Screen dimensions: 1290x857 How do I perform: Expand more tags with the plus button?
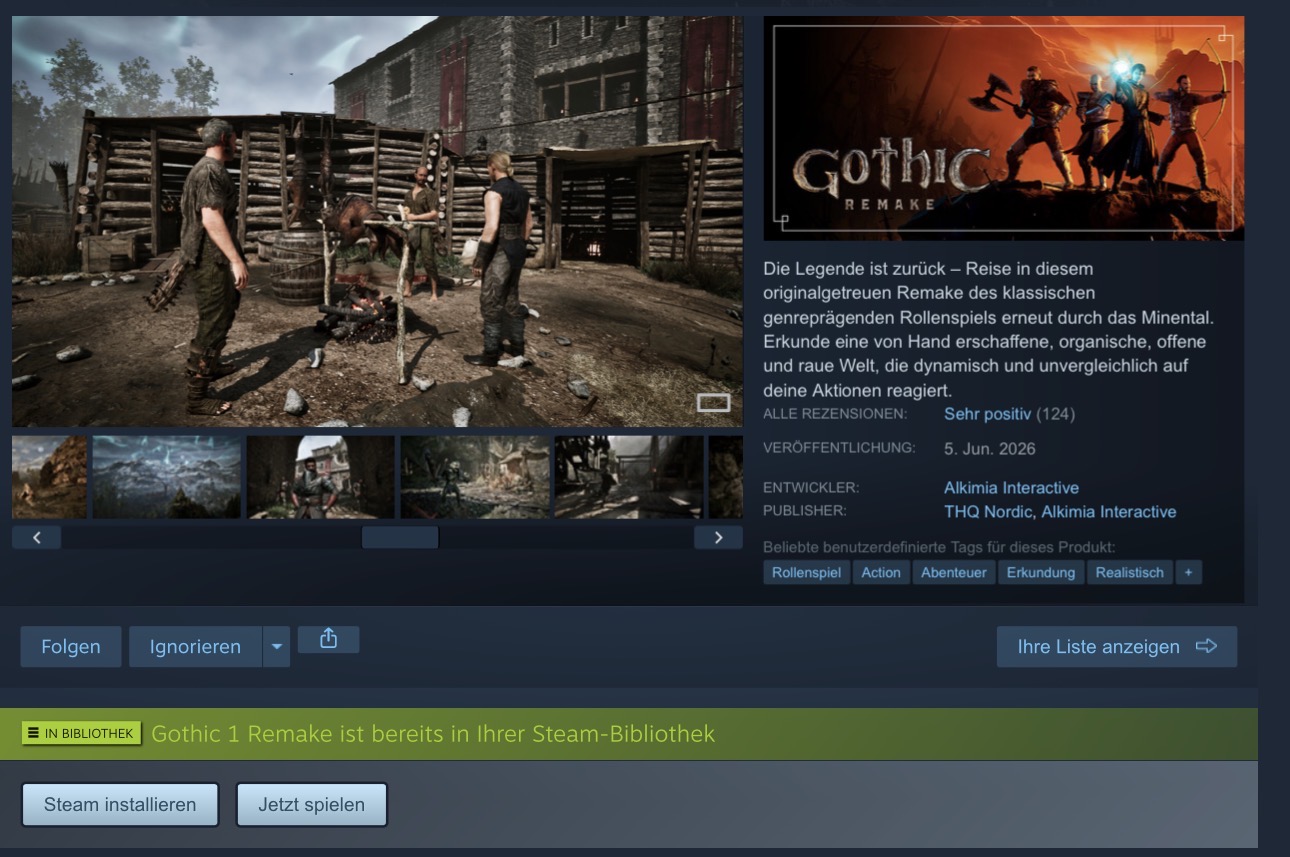[1188, 572]
